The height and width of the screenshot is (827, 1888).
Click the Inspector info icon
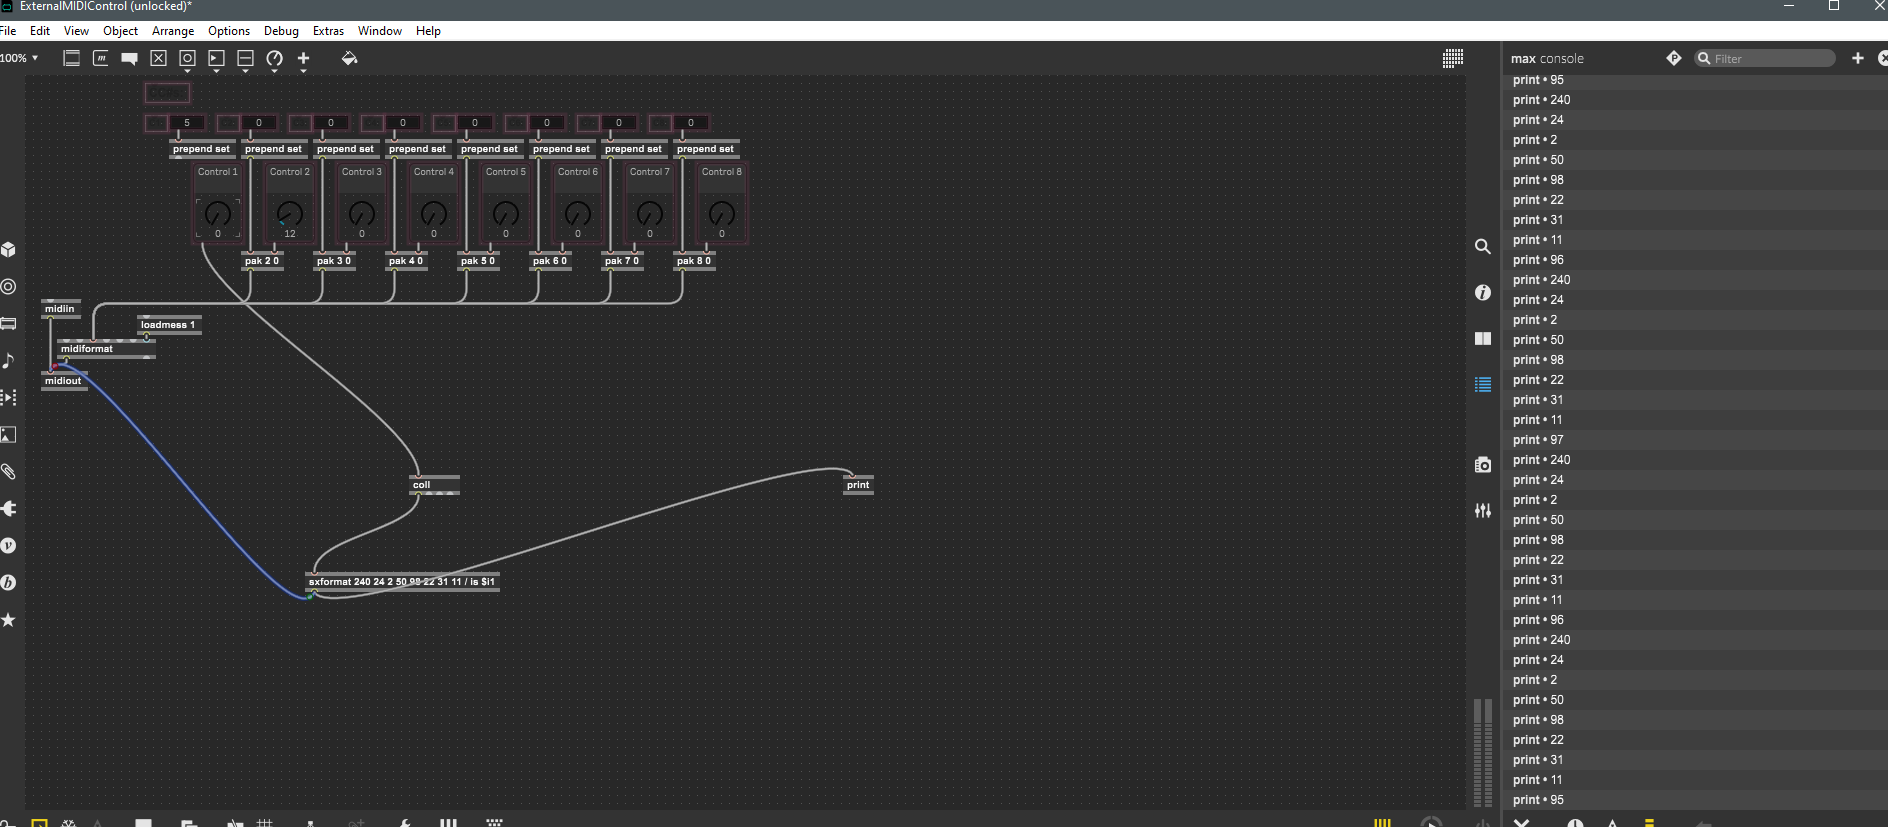(1483, 292)
